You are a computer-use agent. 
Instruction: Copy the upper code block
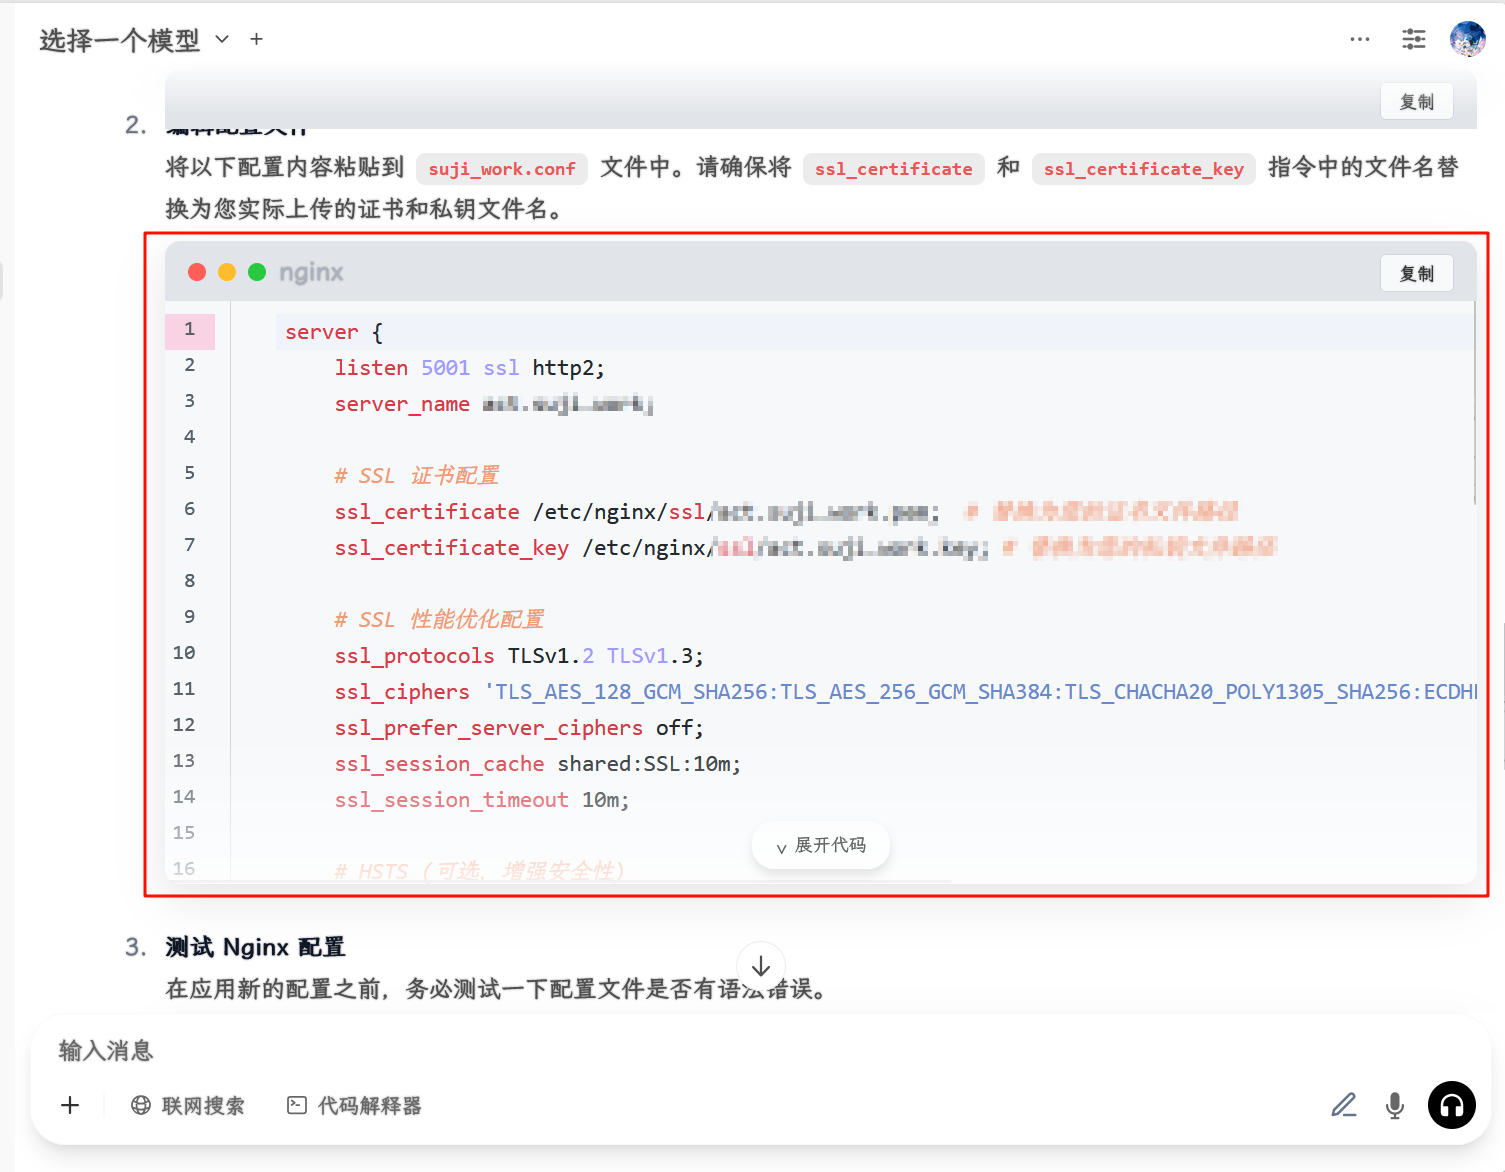[x=1416, y=102]
